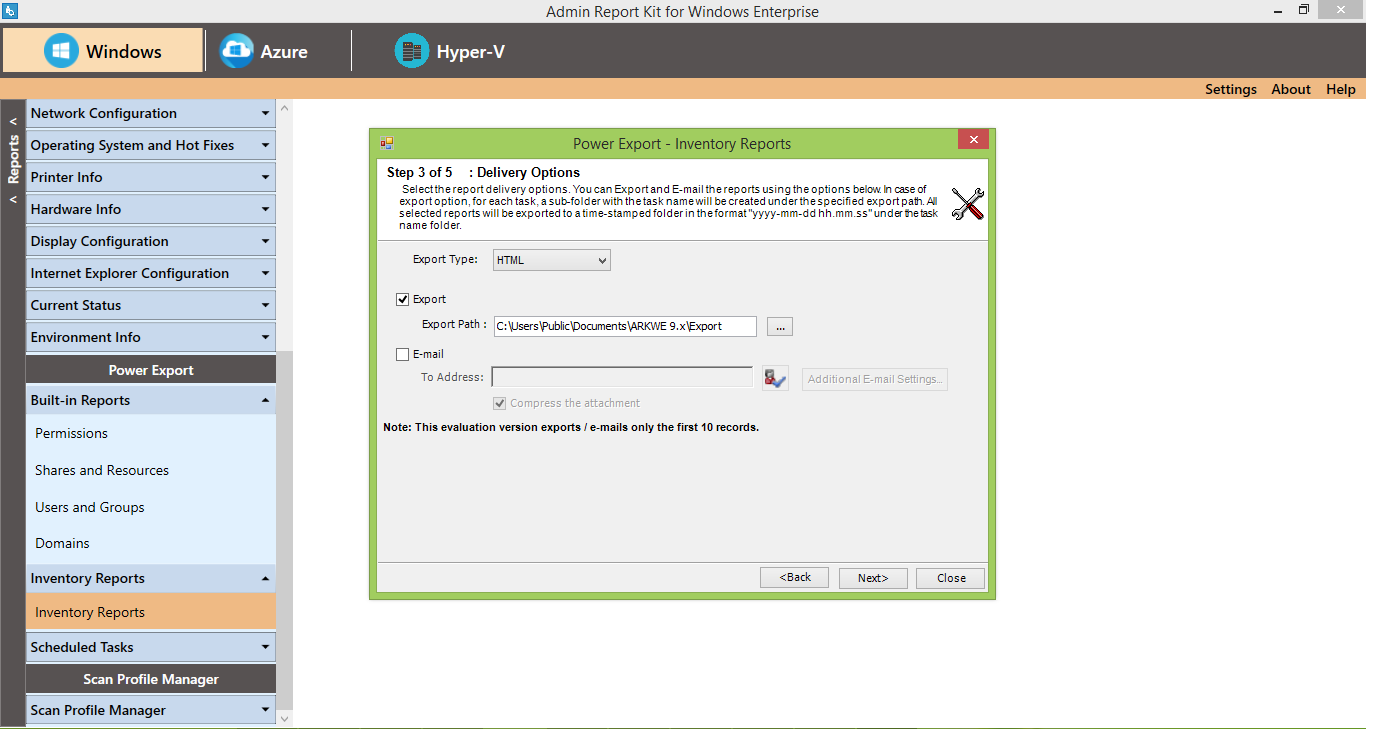
Task: Click the Export Path field
Action: [x=625, y=326]
